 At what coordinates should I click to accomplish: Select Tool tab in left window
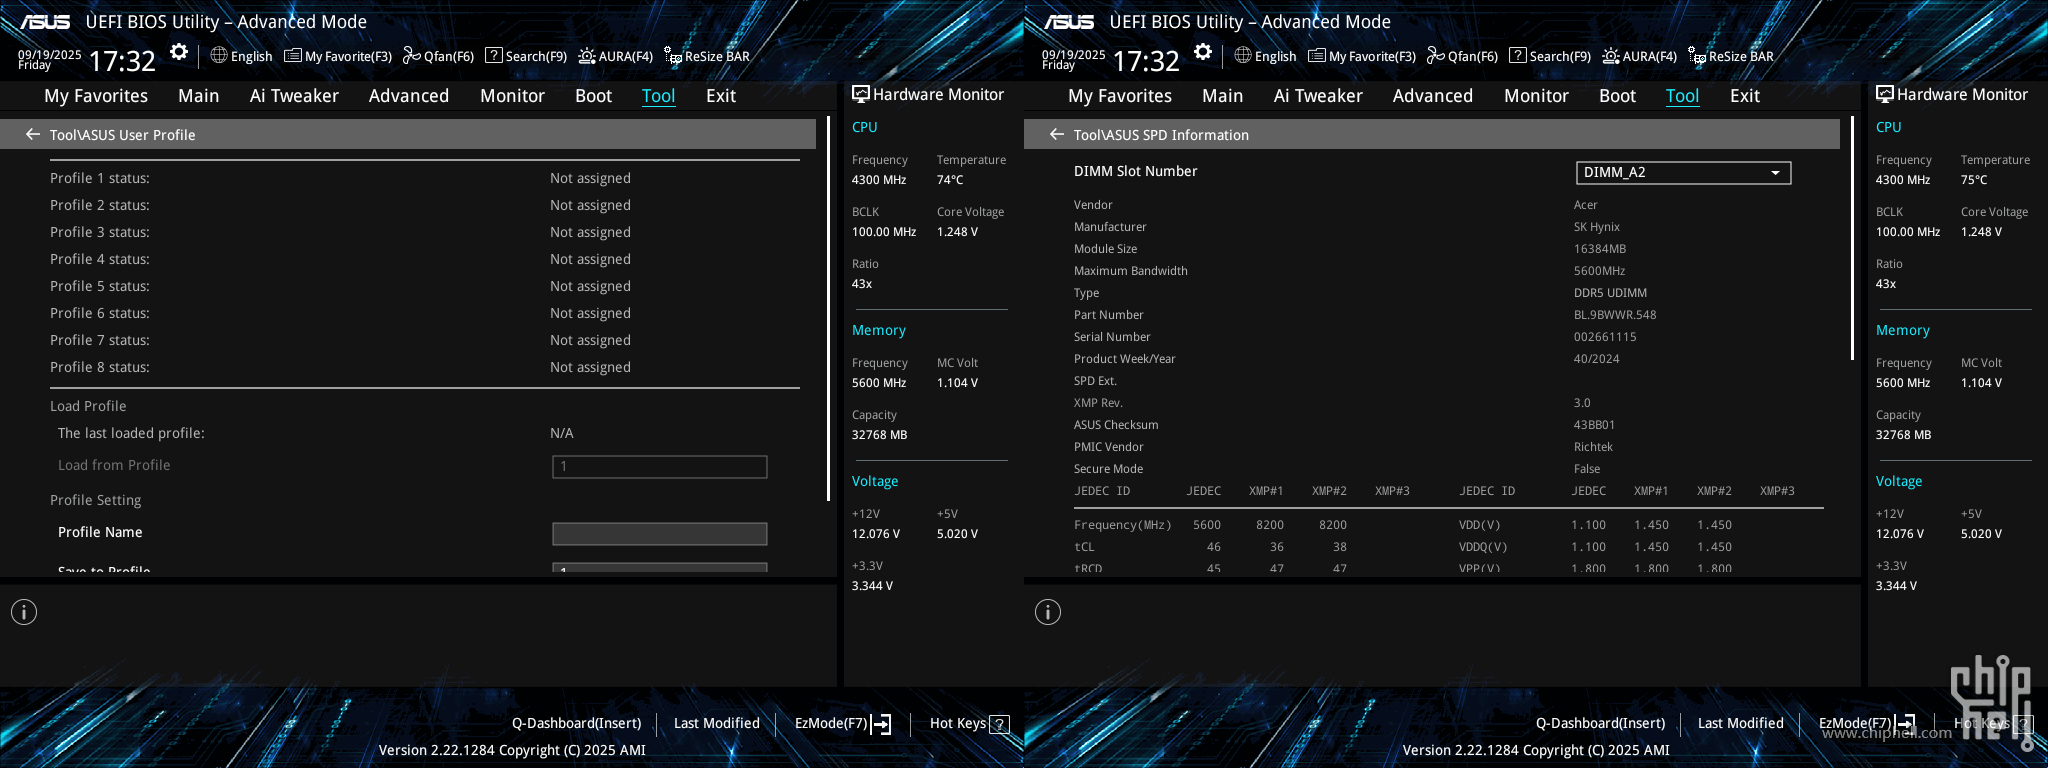point(658,96)
